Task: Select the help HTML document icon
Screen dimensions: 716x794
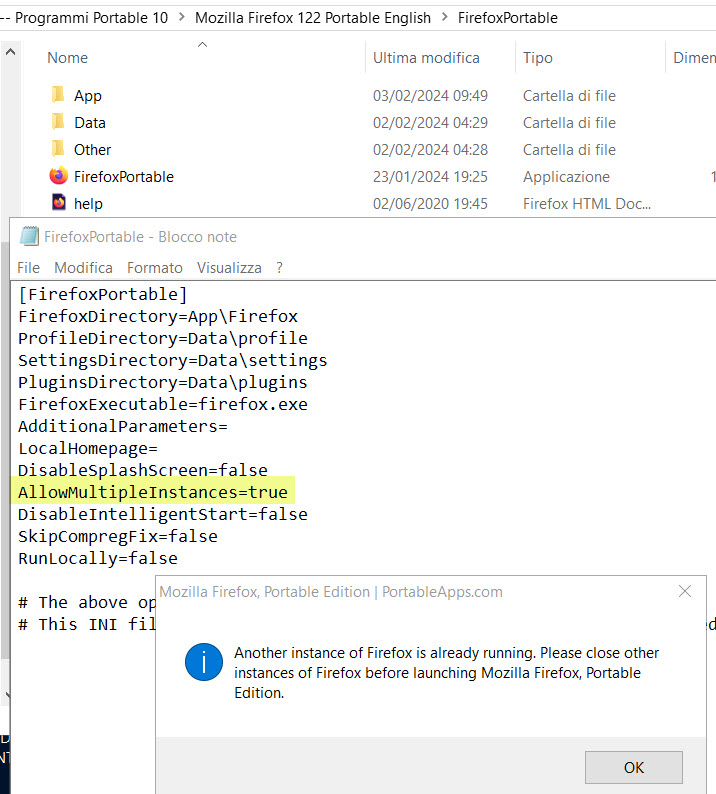Action: pyautogui.click(x=59, y=203)
